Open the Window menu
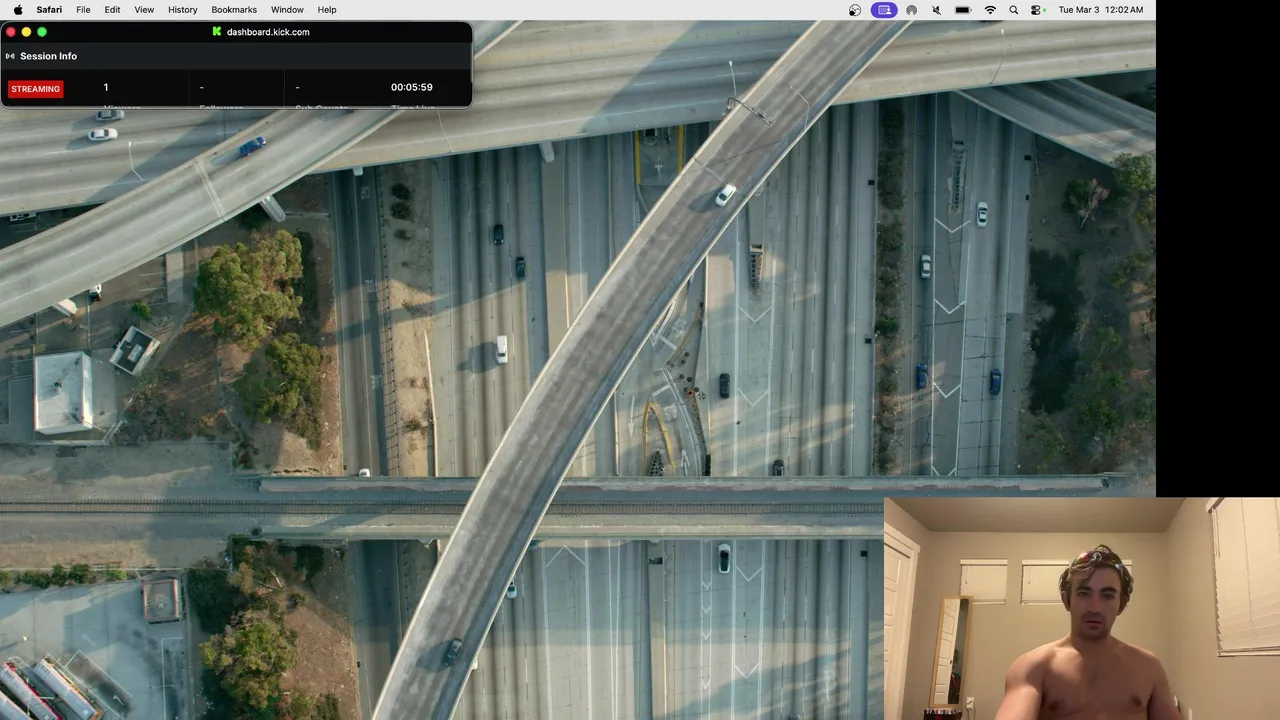Viewport: 1280px width, 720px height. pos(287,10)
